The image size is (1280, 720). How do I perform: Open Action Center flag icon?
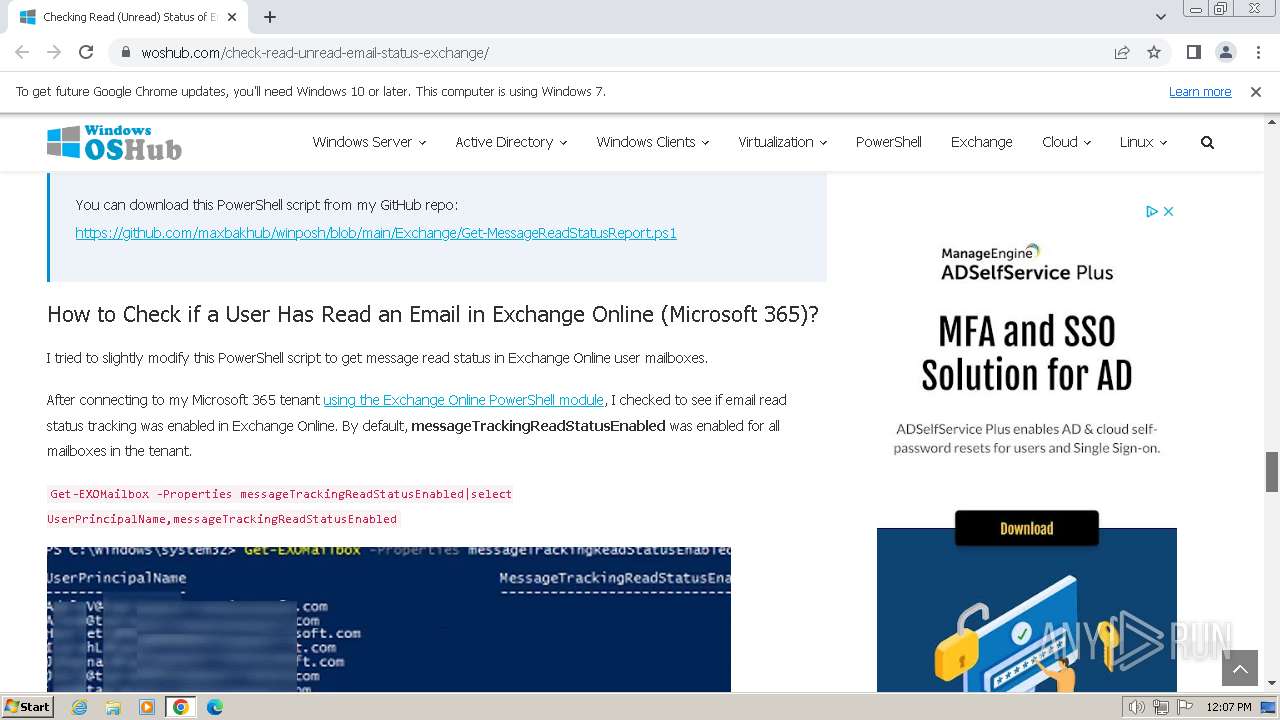[1183, 707]
